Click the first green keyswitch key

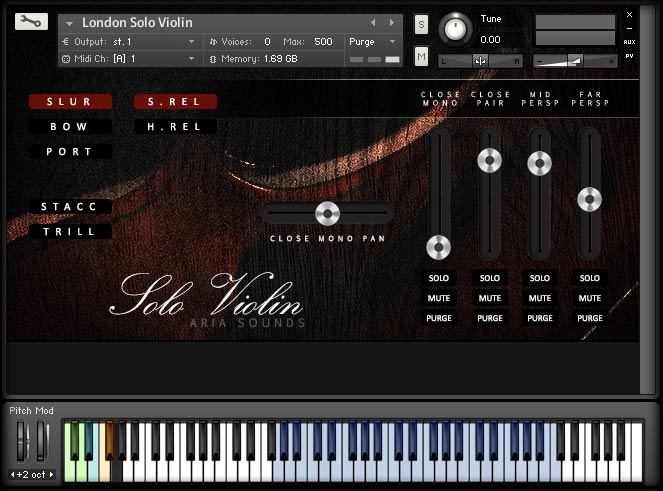click(x=69, y=472)
